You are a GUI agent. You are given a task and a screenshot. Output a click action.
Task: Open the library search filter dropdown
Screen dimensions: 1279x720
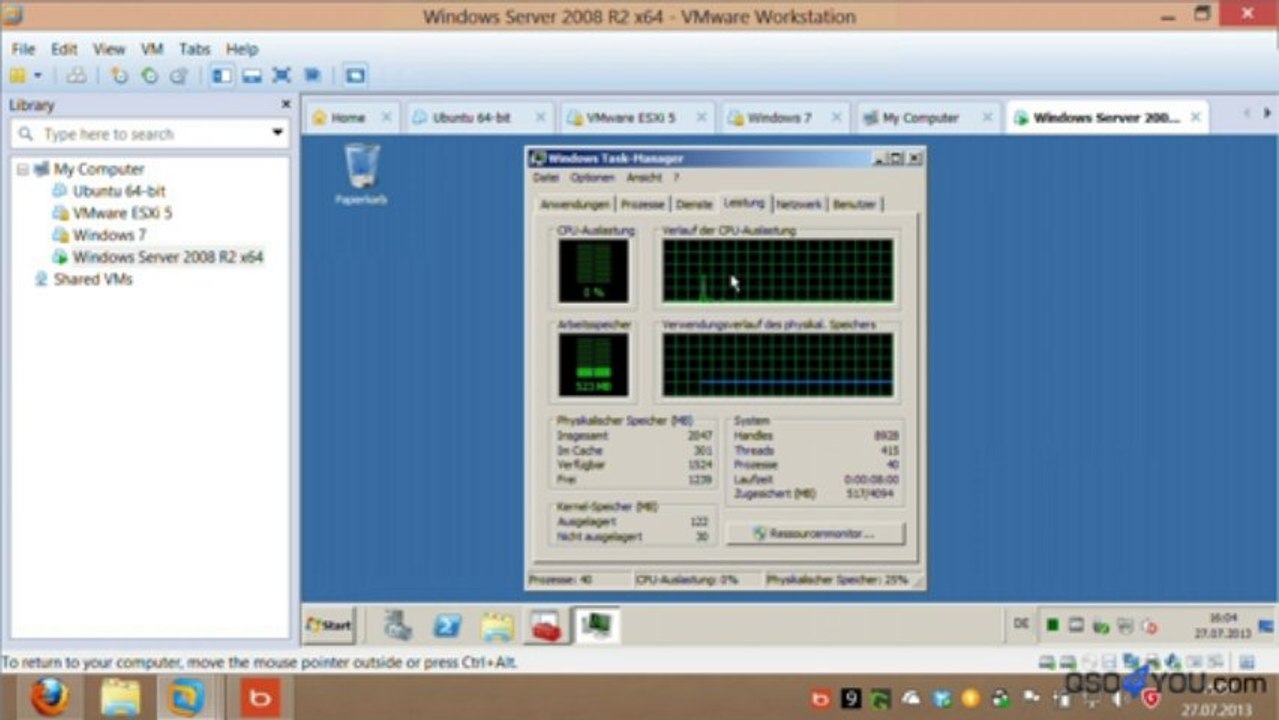277,133
